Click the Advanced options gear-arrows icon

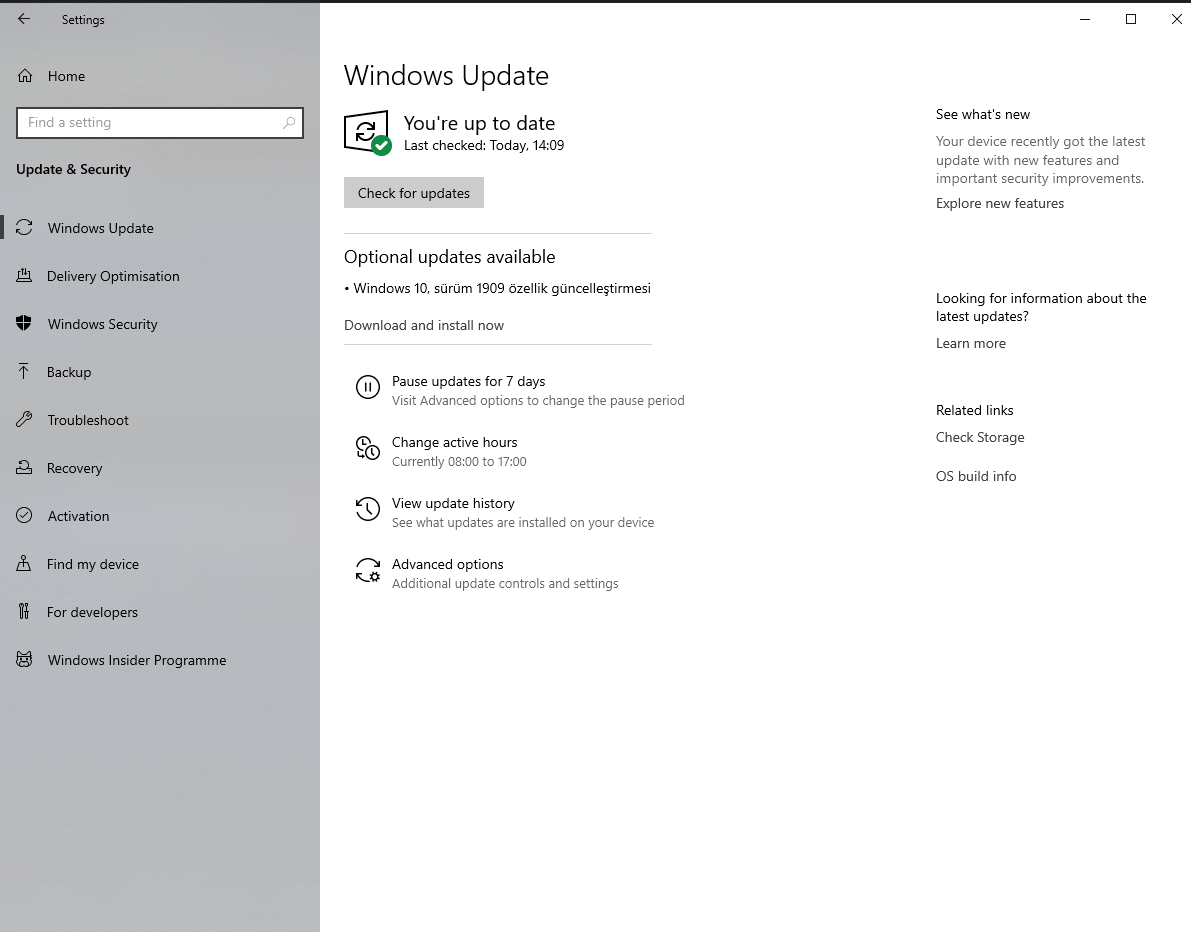click(368, 570)
